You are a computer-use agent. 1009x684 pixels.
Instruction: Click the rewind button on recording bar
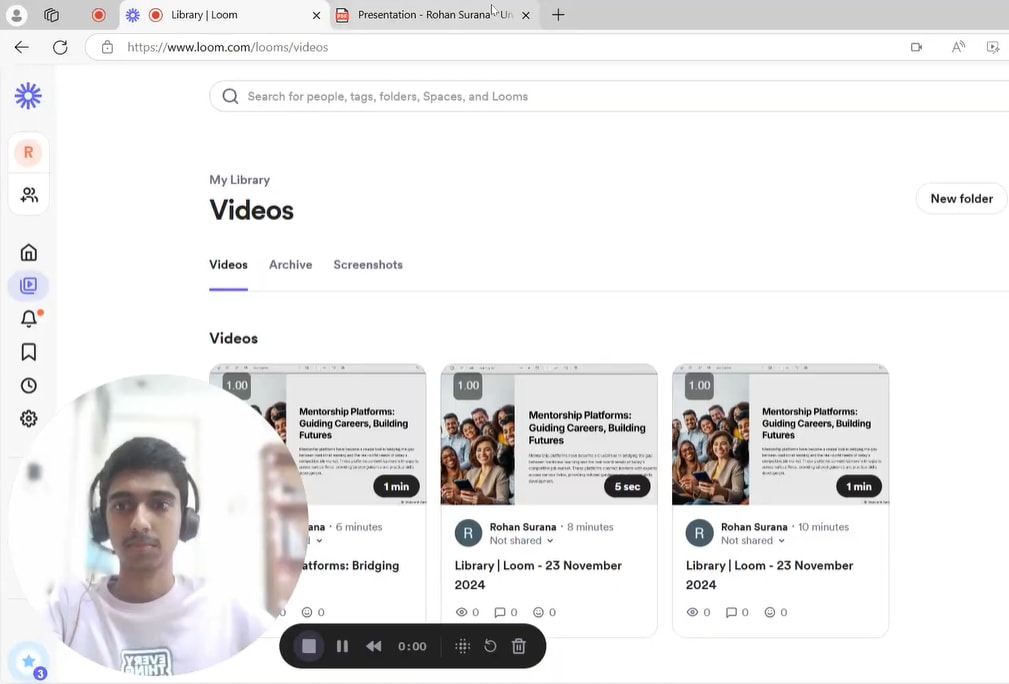coord(373,646)
